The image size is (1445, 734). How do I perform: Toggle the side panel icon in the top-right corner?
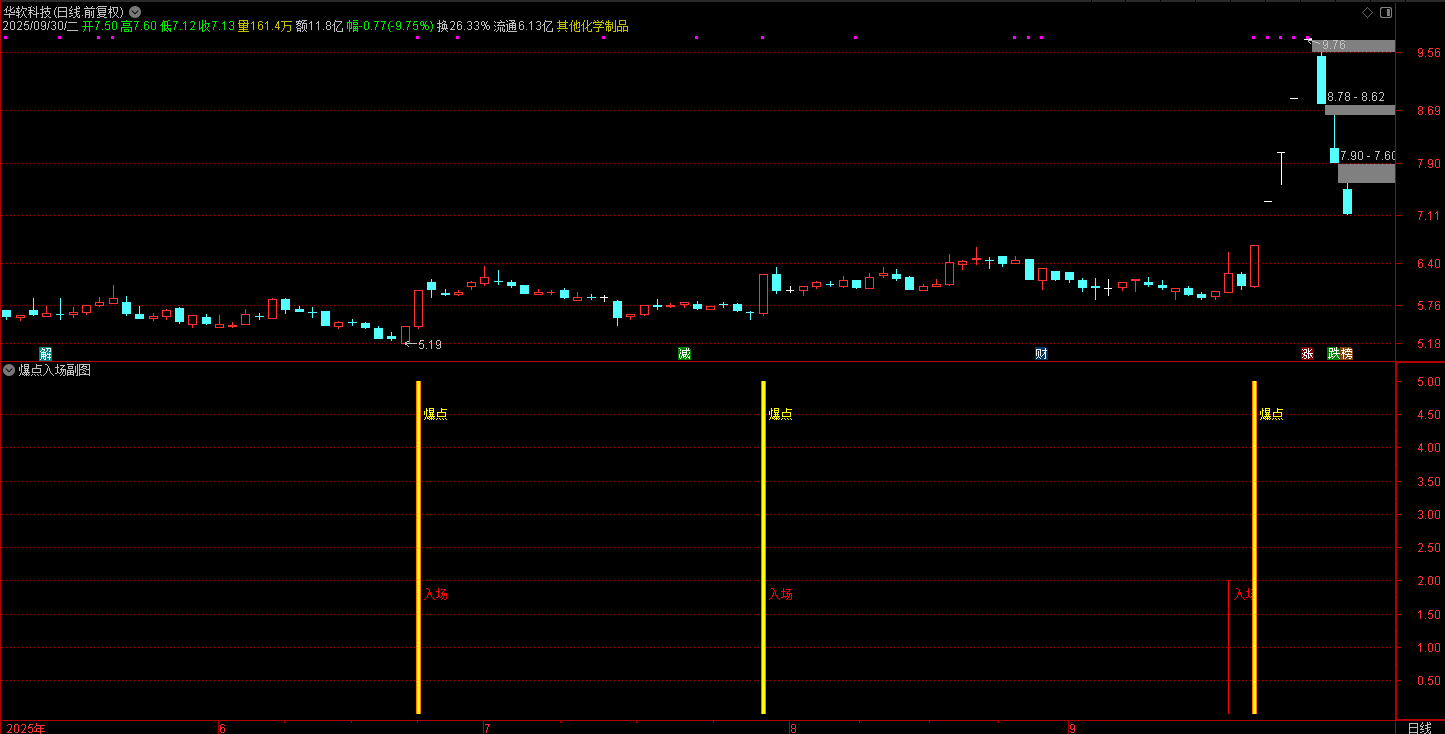pos(1385,12)
